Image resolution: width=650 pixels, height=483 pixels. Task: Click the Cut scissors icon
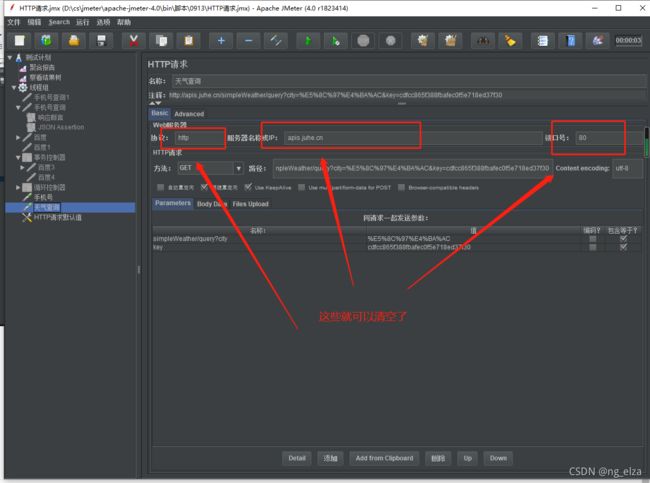133,41
